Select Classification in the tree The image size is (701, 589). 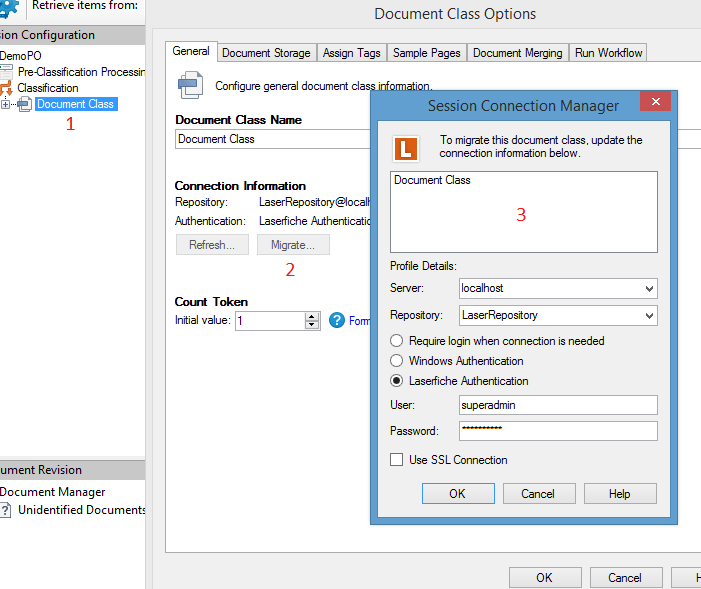coord(48,88)
